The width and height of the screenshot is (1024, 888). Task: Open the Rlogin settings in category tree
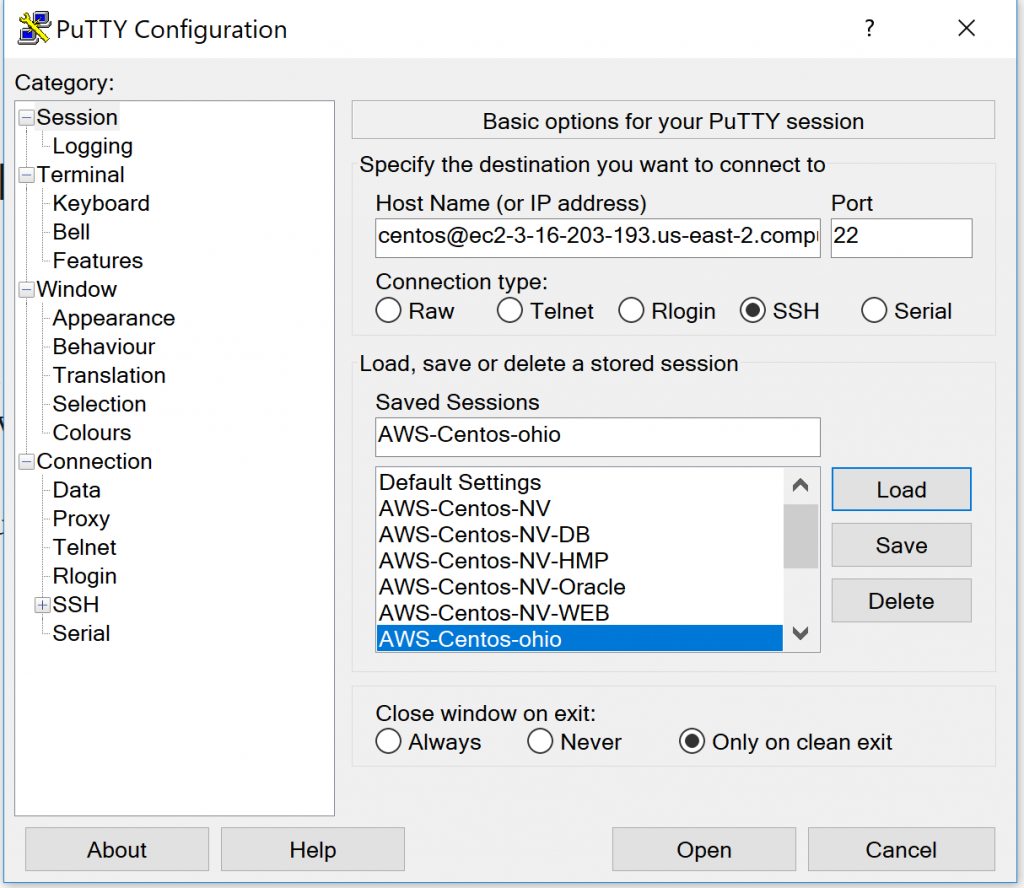(85, 577)
